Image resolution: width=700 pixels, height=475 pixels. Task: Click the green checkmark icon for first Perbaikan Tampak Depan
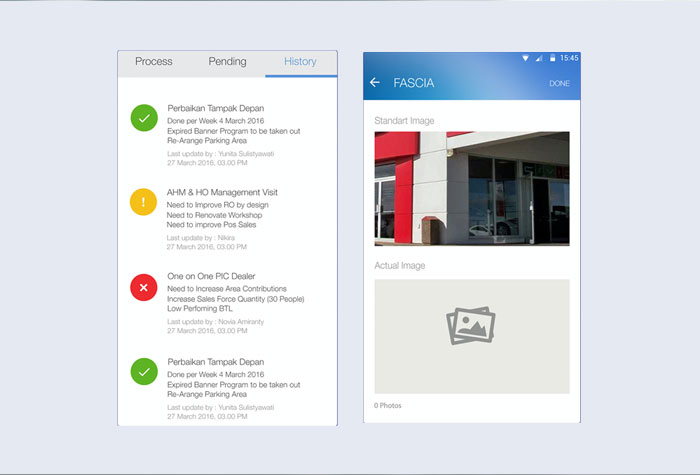tap(144, 118)
